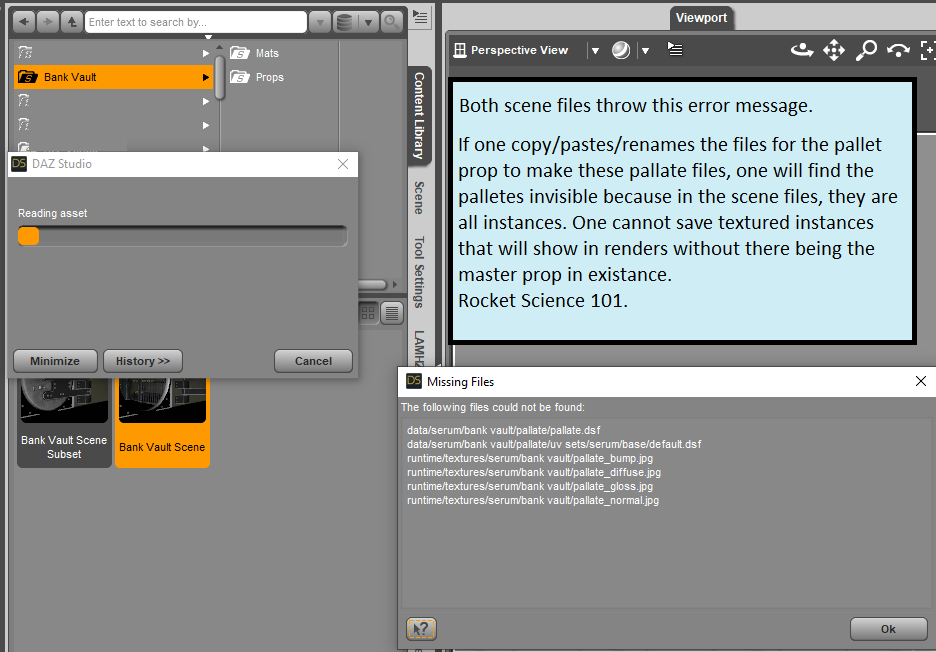Image resolution: width=936 pixels, height=652 pixels.
Task: Activate the pan camera control
Action: click(834, 50)
